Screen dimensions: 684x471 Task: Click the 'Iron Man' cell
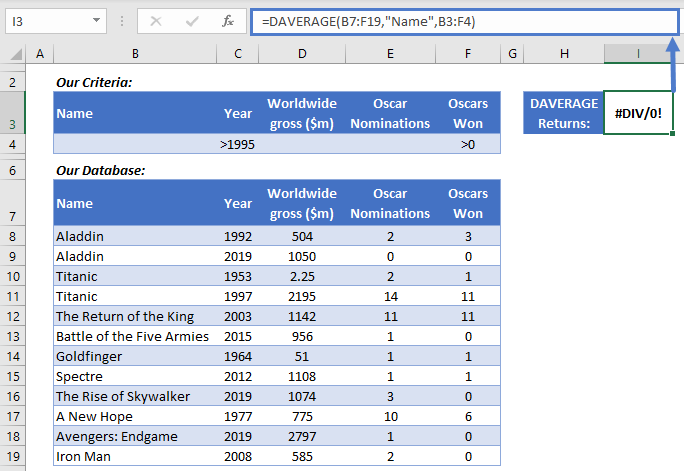(x=135, y=456)
